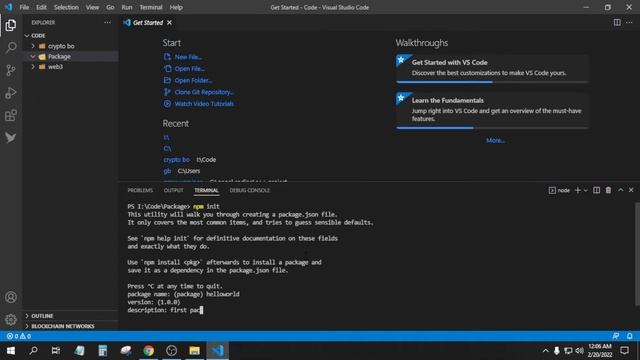Open Google Chrome from taskbar

click(149, 351)
